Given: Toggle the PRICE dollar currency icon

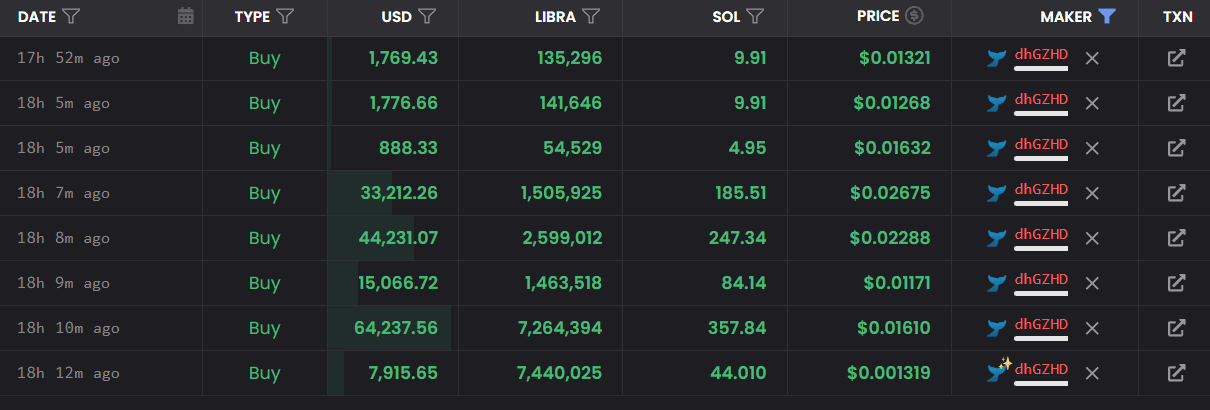Looking at the screenshot, I should pyautogui.click(x=914, y=16).
